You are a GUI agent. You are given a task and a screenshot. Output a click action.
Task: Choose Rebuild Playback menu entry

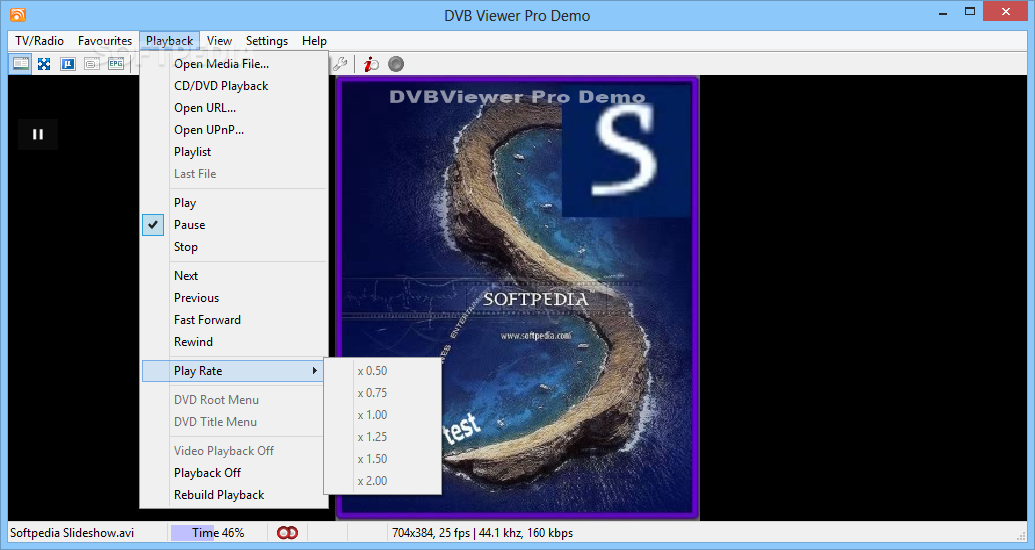(234, 495)
